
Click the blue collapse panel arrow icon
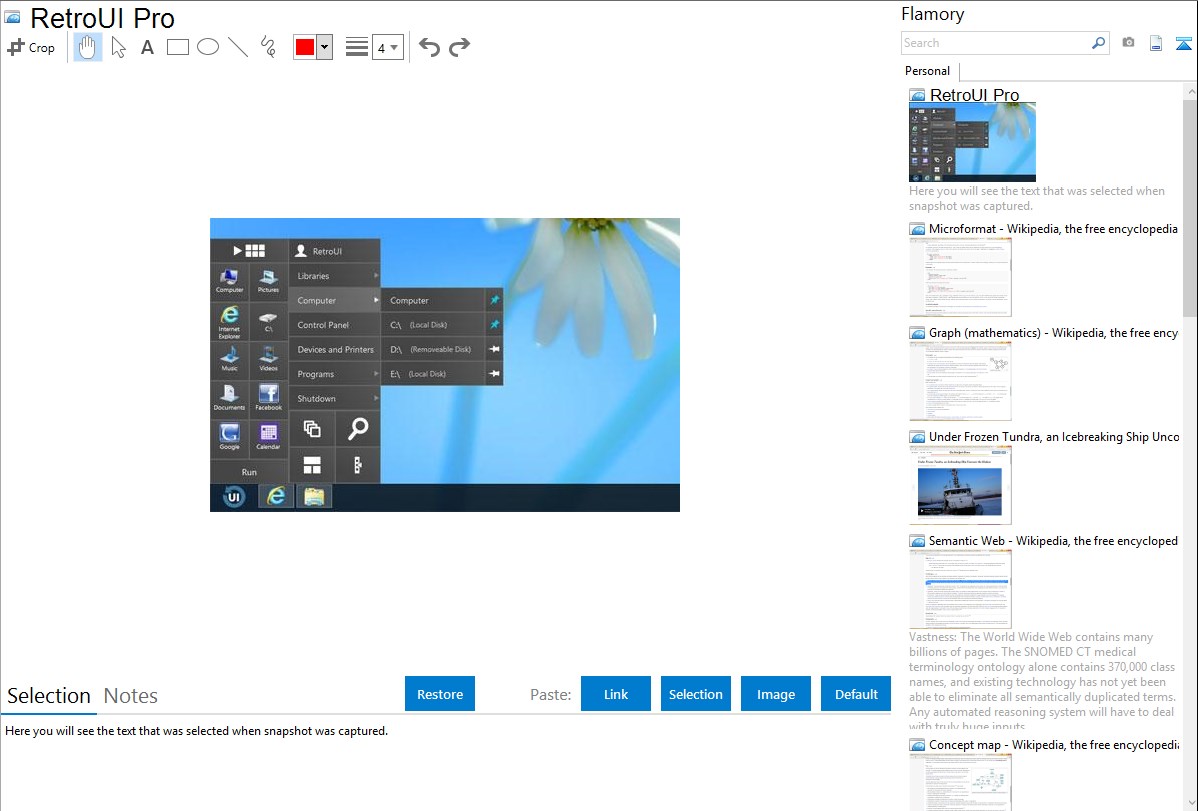coord(1184,43)
